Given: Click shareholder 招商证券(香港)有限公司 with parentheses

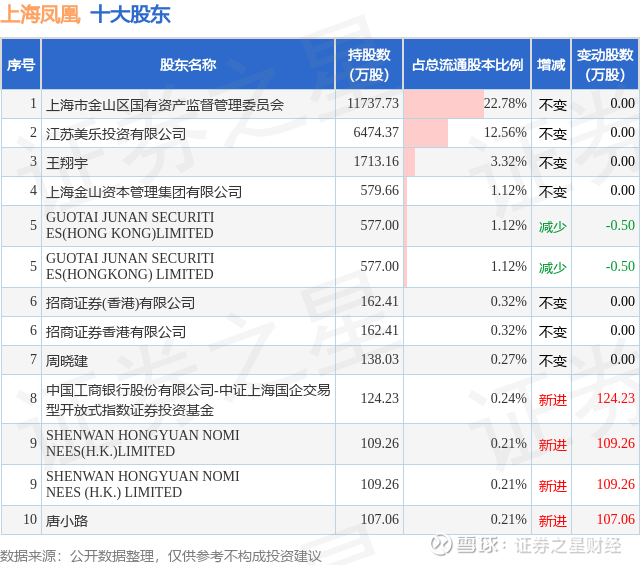Looking at the screenshot, I should pyautogui.click(x=120, y=303).
